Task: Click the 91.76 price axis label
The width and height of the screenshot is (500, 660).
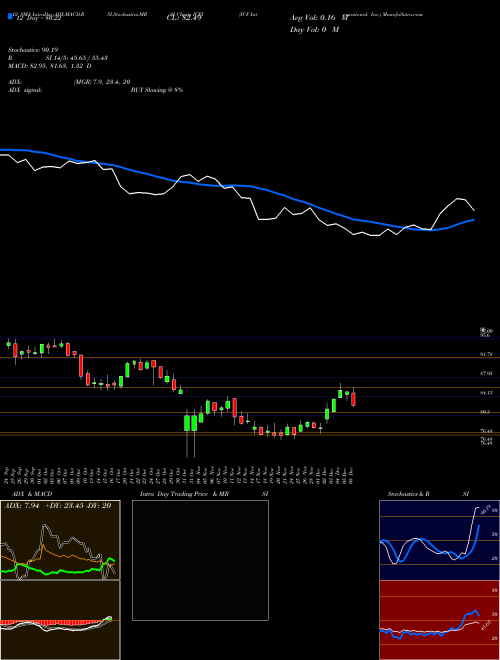Action: 486,354
